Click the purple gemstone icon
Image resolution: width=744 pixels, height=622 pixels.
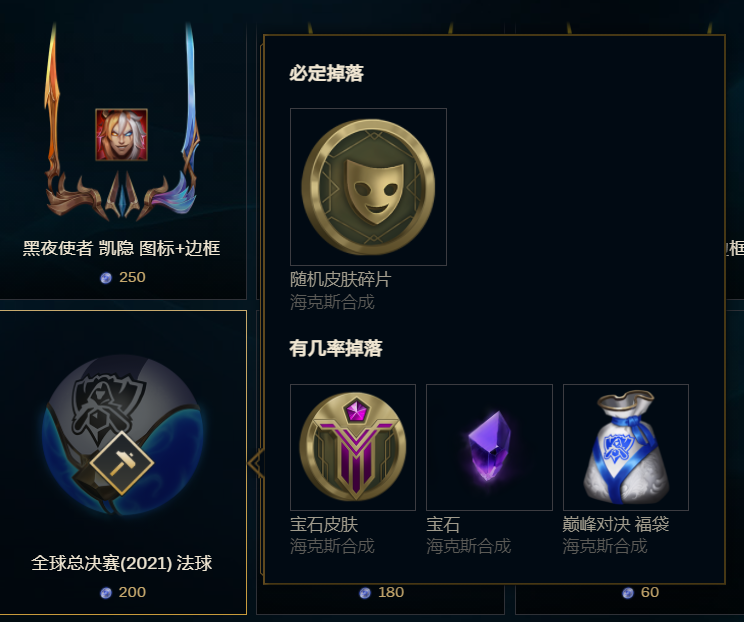pyautogui.click(x=489, y=446)
